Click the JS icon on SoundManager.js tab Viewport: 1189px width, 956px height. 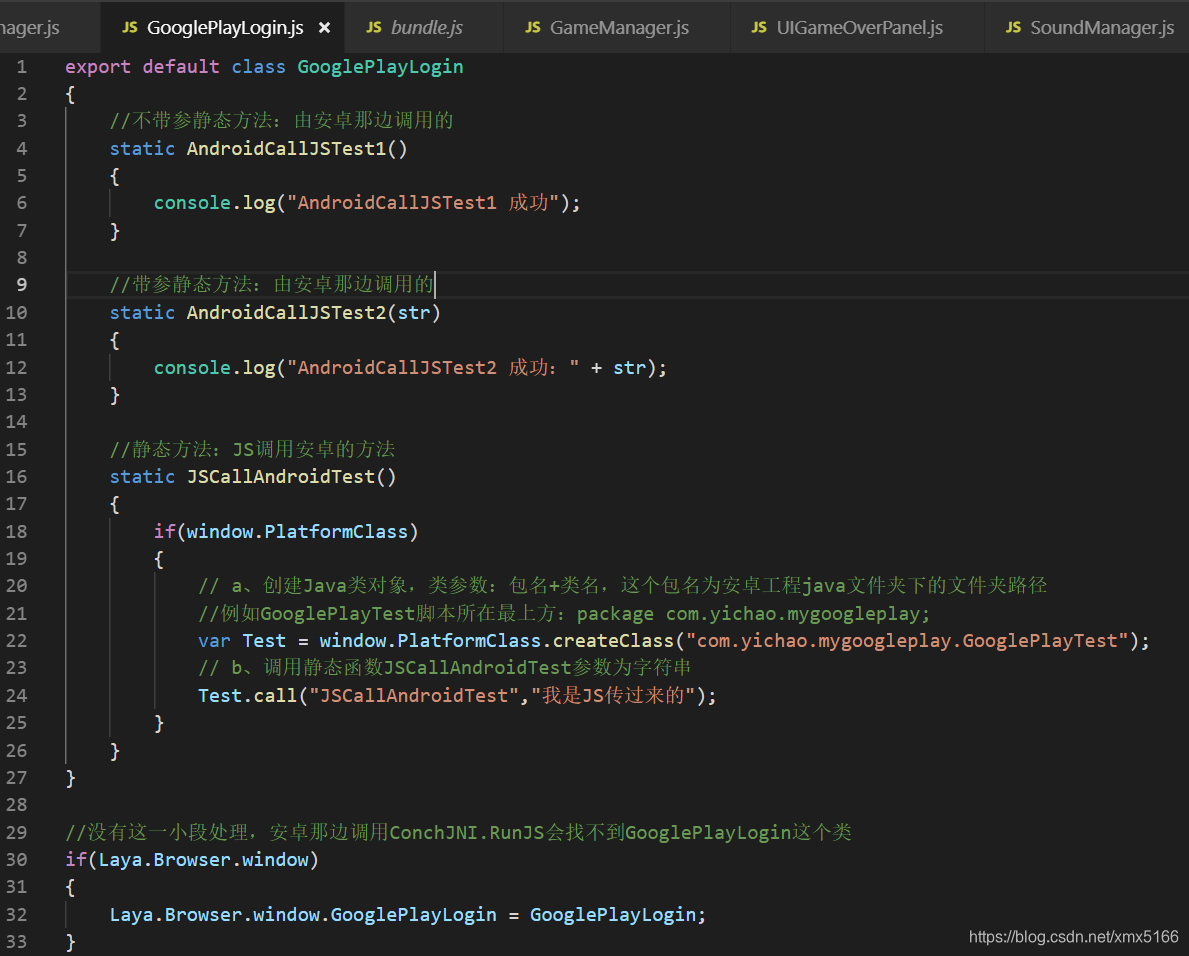[1013, 27]
